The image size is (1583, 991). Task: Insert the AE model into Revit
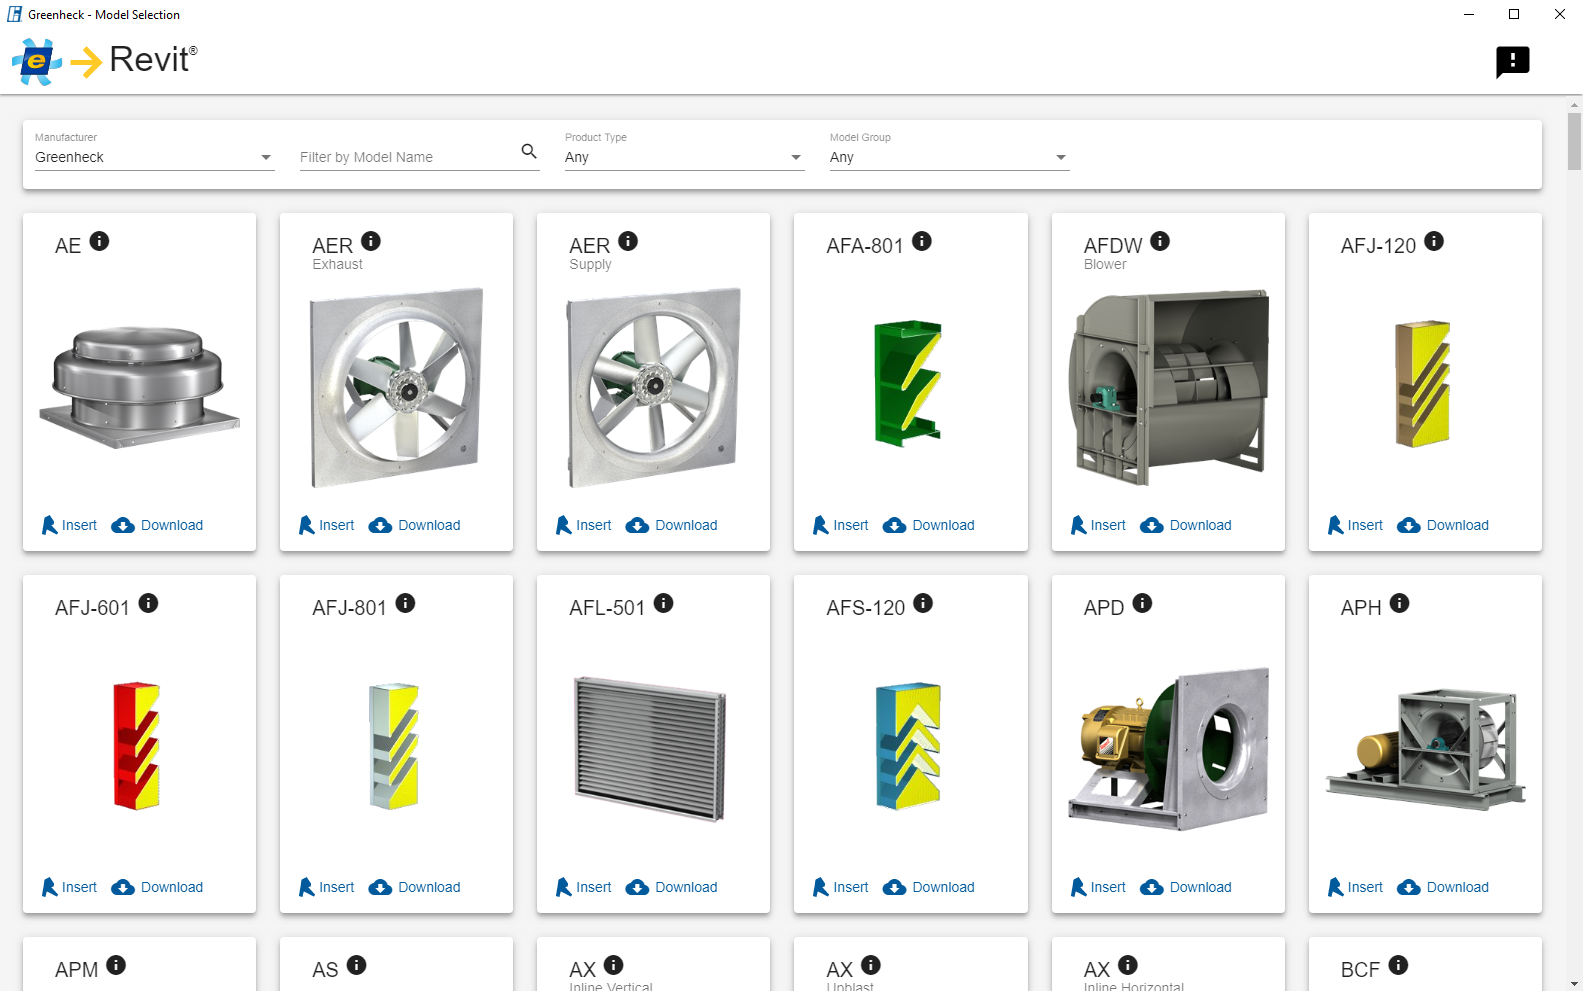tap(69, 525)
